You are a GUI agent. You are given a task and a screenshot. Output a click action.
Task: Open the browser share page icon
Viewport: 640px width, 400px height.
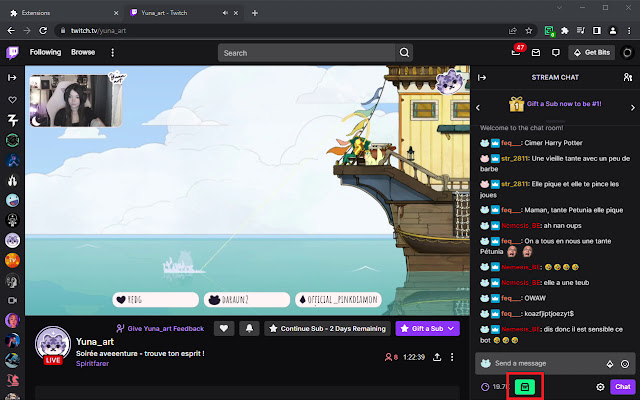[513, 31]
